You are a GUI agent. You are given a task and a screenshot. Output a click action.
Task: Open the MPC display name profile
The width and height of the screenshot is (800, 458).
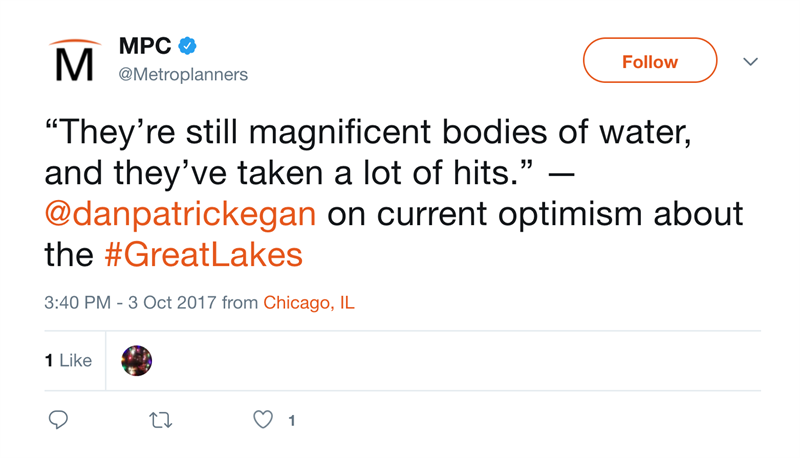coord(145,46)
